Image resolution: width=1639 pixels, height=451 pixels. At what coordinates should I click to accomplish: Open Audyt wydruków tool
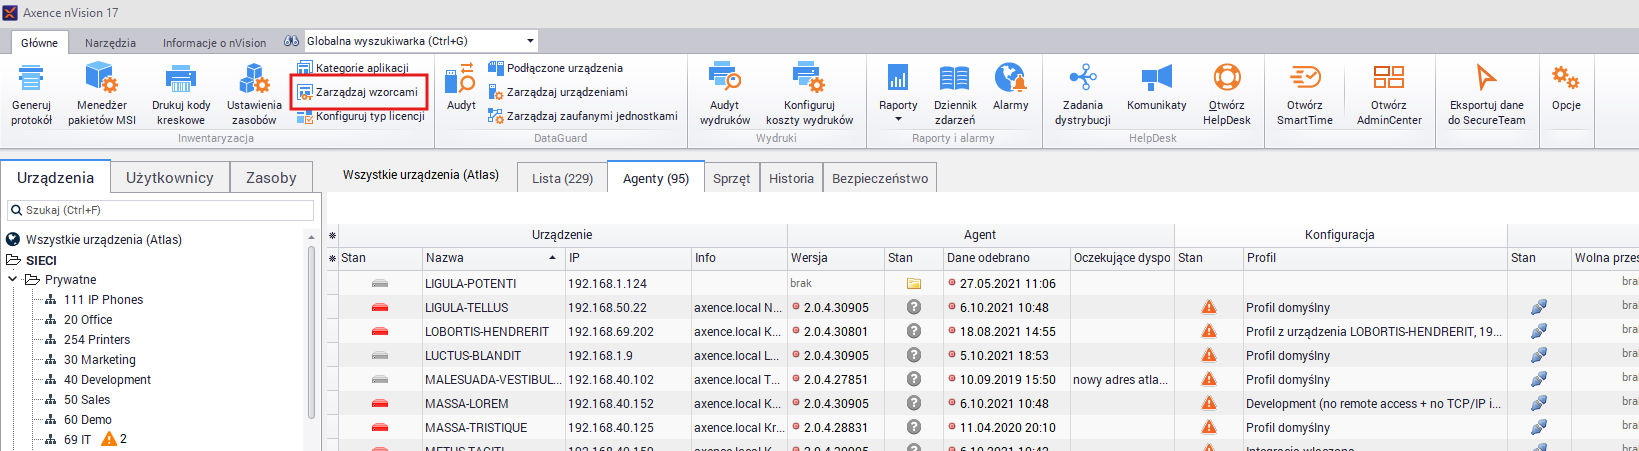(x=724, y=78)
